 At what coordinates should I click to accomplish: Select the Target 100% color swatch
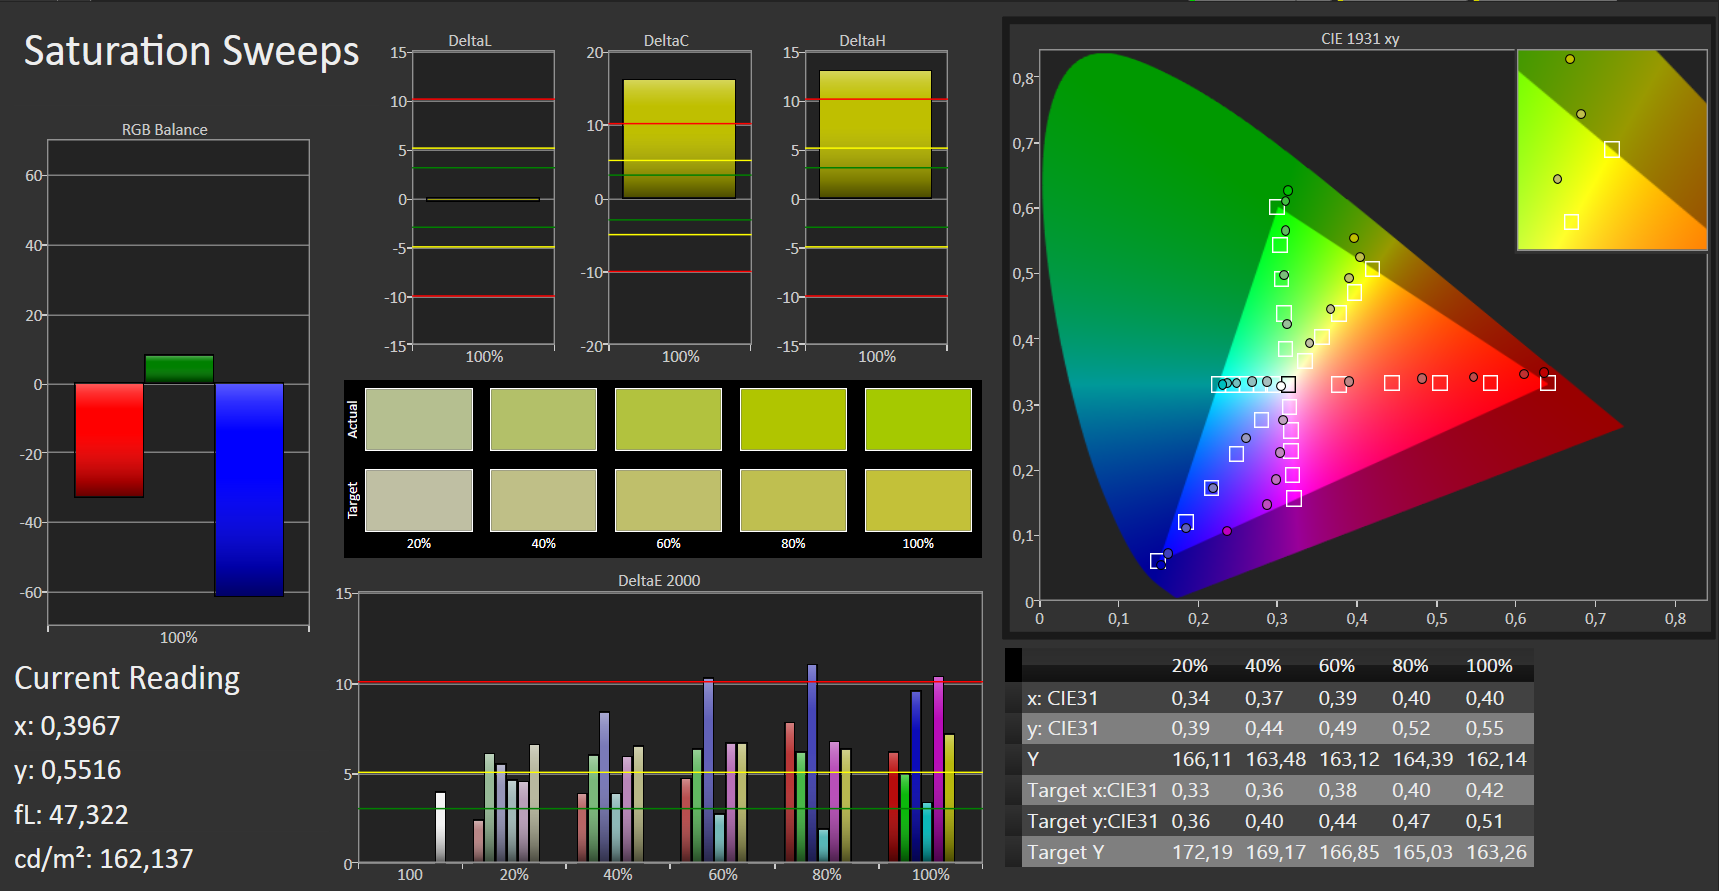coord(918,500)
